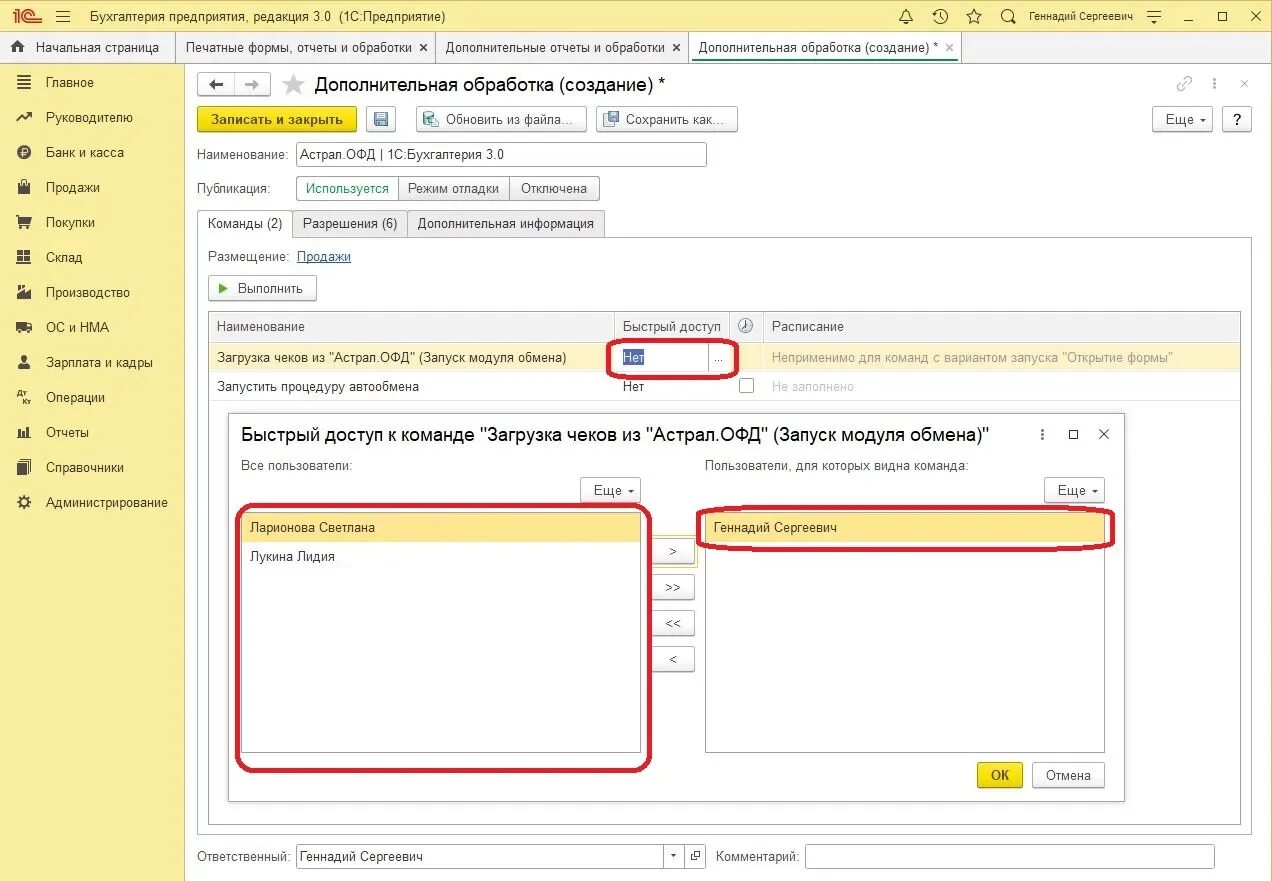This screenshot has height=881, width=1272.
Task: Open form's three-dot options menu
Action: [1214, 85]
